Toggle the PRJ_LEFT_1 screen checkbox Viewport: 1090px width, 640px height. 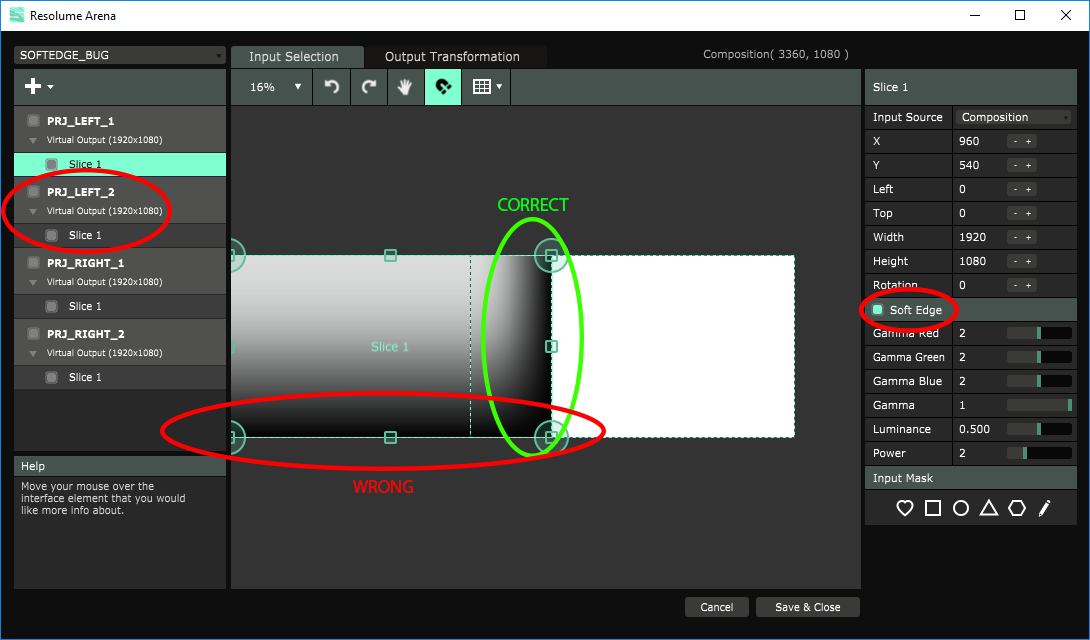[33, 121]
